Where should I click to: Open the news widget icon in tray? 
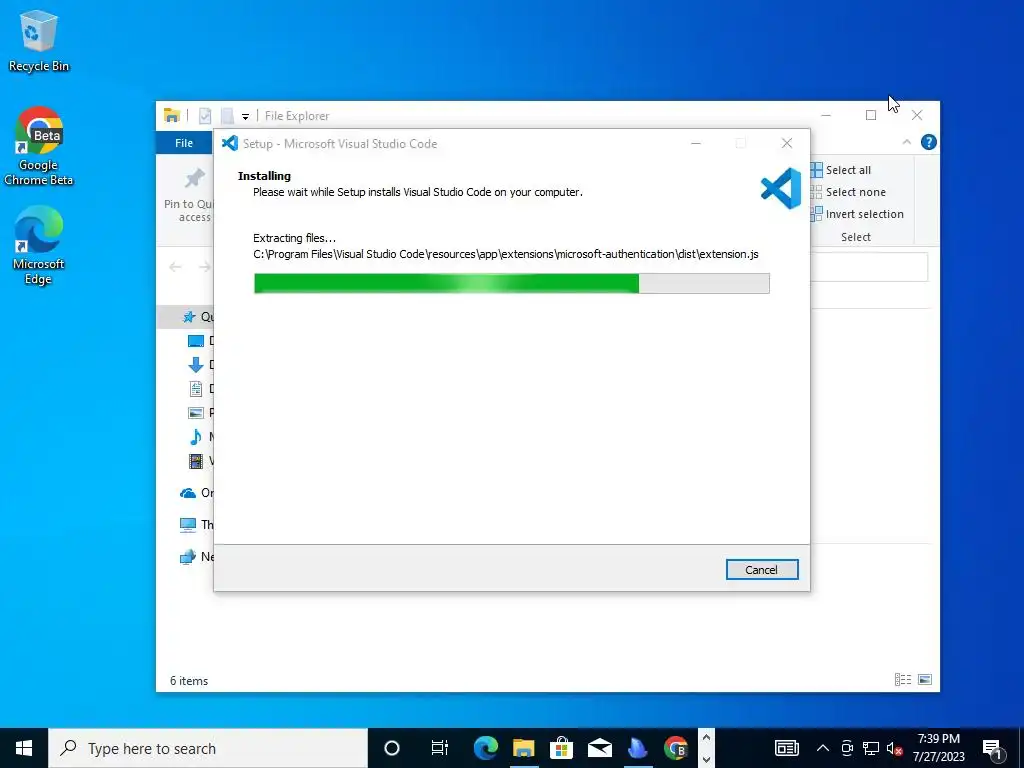pyautogui.click(x=786, y=748)
